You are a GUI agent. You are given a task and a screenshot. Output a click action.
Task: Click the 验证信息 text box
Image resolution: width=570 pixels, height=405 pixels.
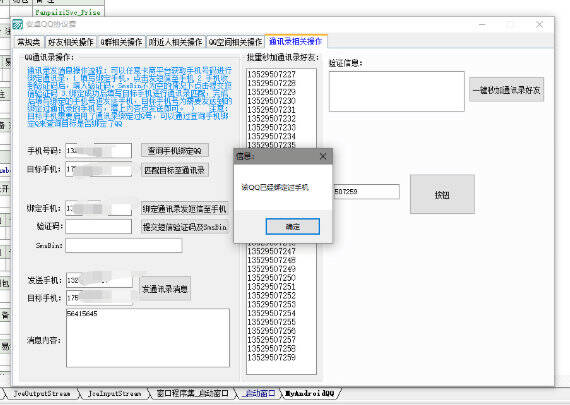click(x=397, y=91)
